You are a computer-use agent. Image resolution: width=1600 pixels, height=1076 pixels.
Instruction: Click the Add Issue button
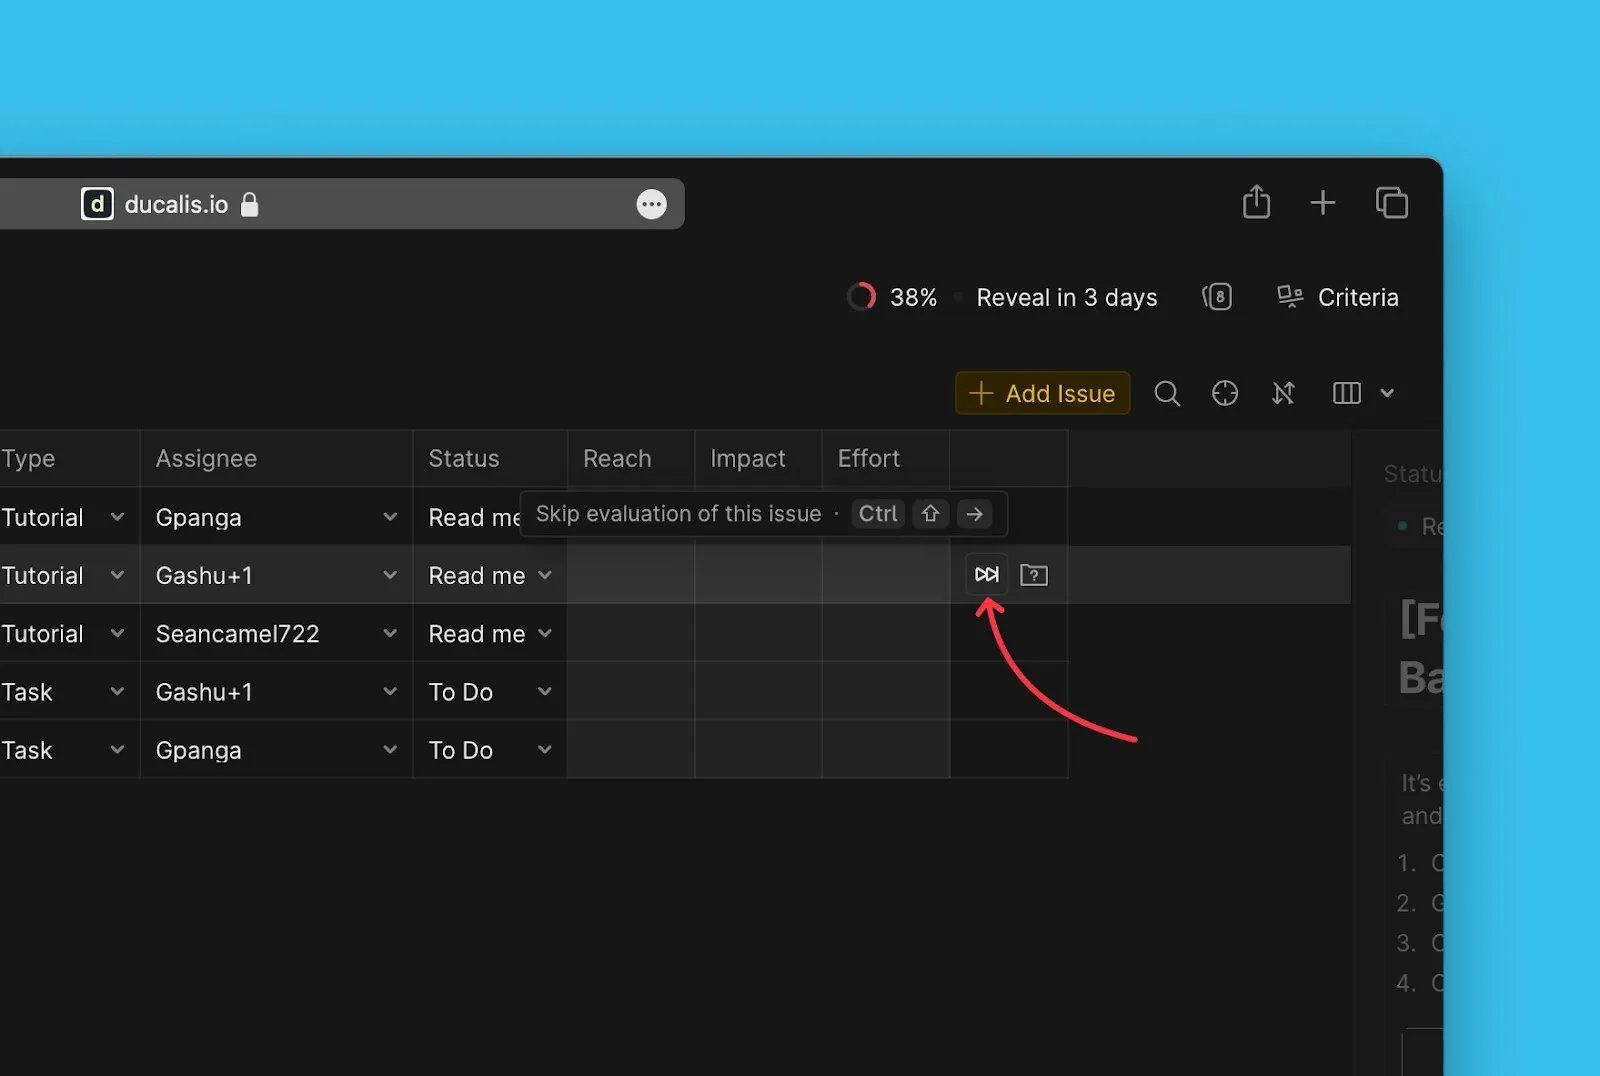coord(1042,393)
